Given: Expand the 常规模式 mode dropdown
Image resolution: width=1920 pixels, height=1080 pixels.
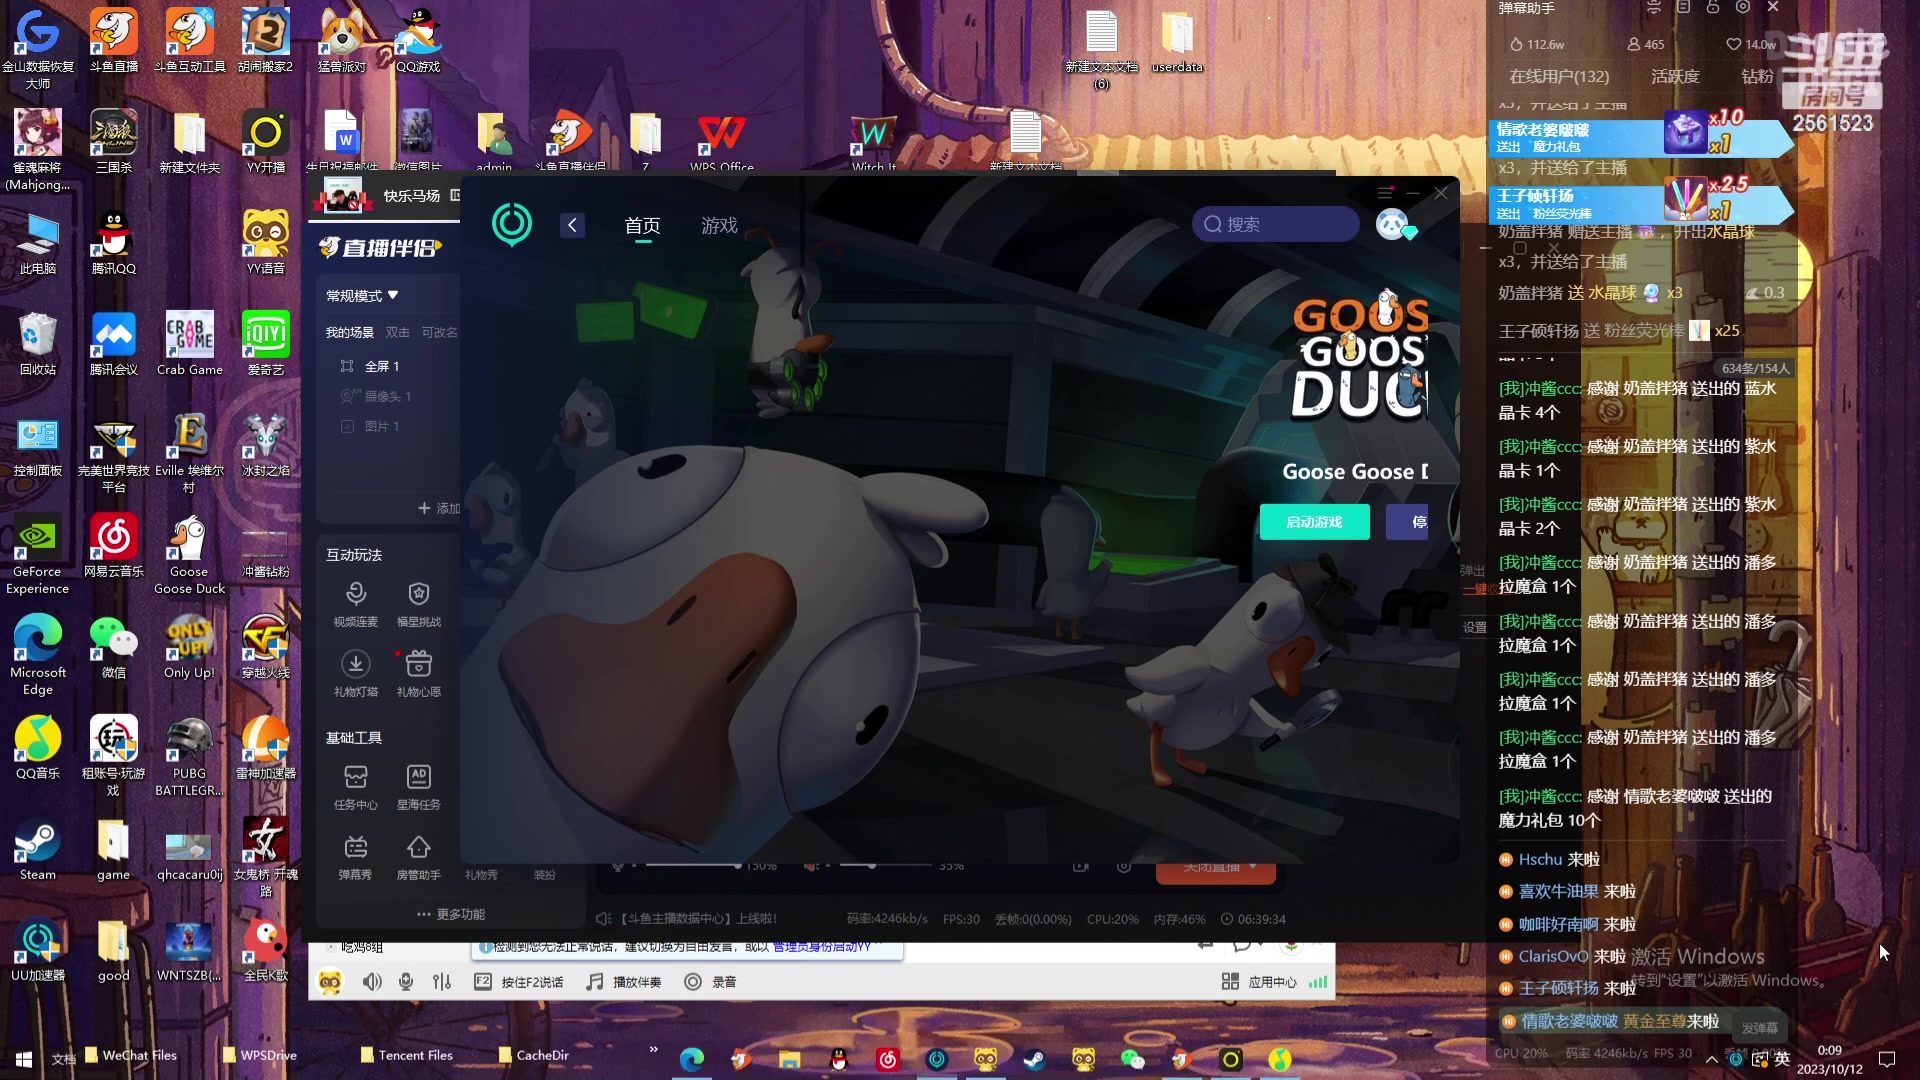Looking at the screenshot, I should pos(362,295).
